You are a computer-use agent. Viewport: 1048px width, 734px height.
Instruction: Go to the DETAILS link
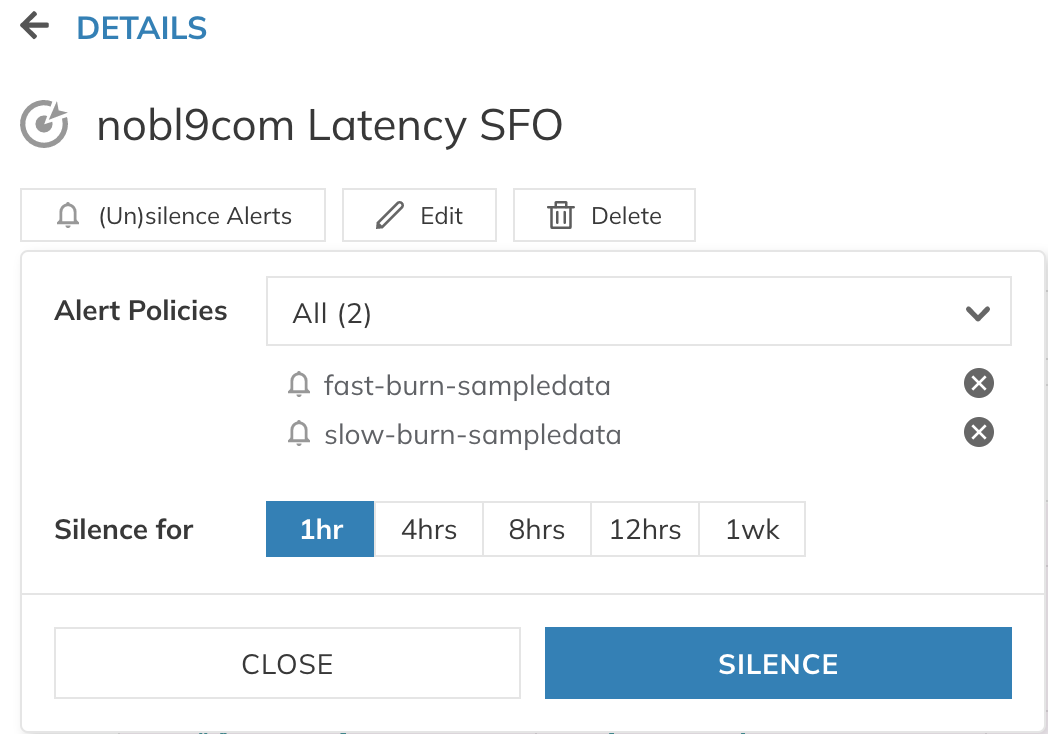click(x=141, y=28)
